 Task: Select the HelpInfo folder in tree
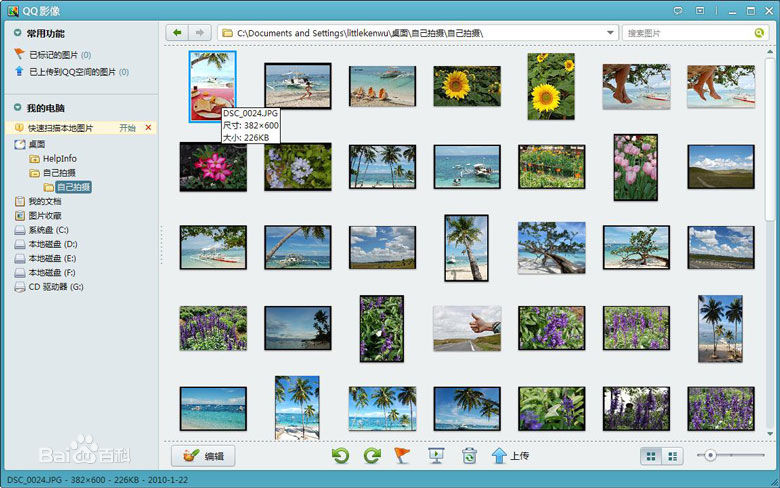59,159
